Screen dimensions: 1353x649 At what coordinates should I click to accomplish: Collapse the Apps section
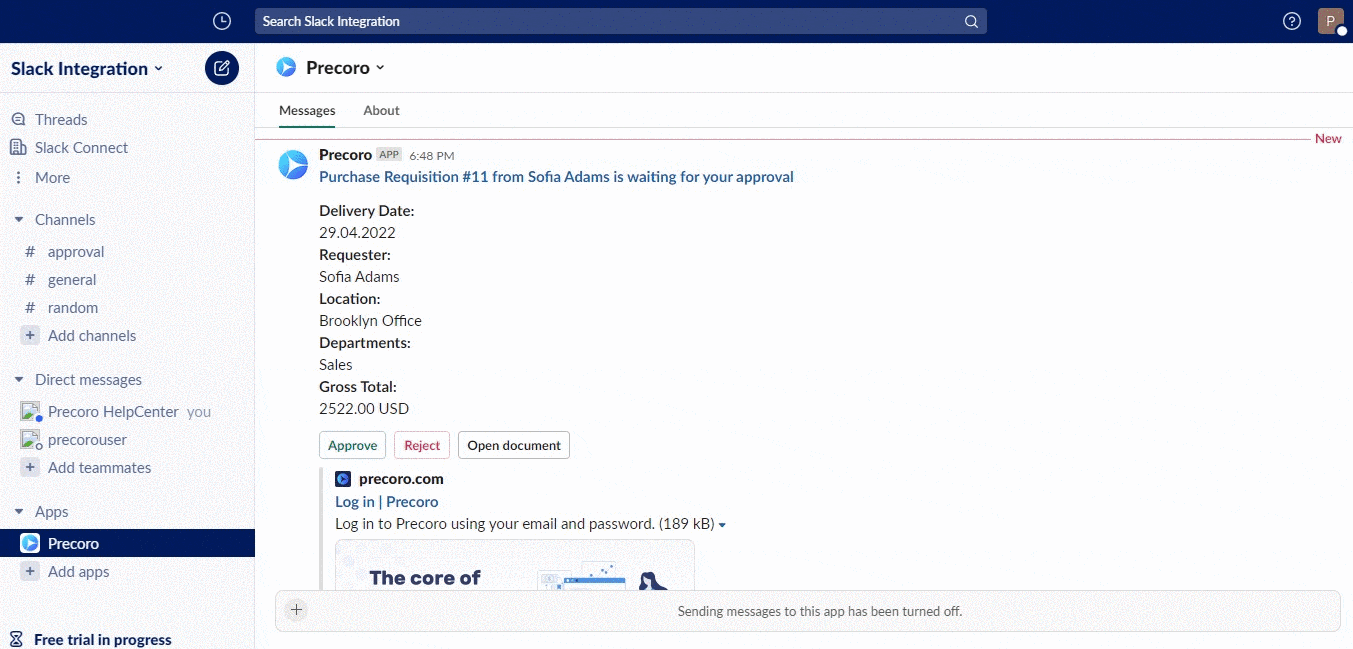point(18,512)
